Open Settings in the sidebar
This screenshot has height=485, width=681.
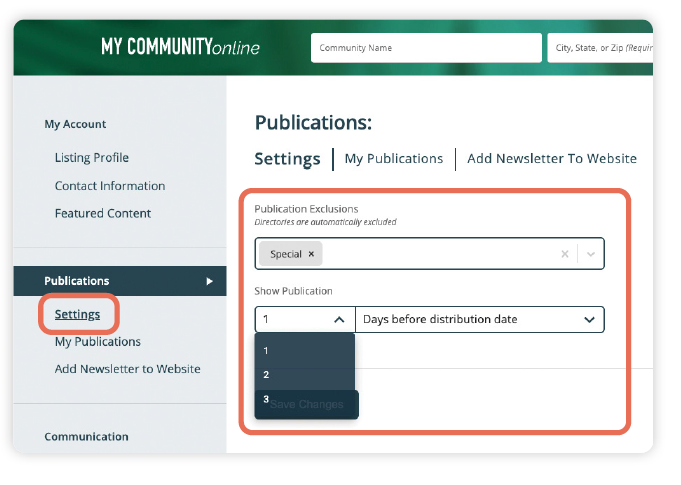point(77,314)
